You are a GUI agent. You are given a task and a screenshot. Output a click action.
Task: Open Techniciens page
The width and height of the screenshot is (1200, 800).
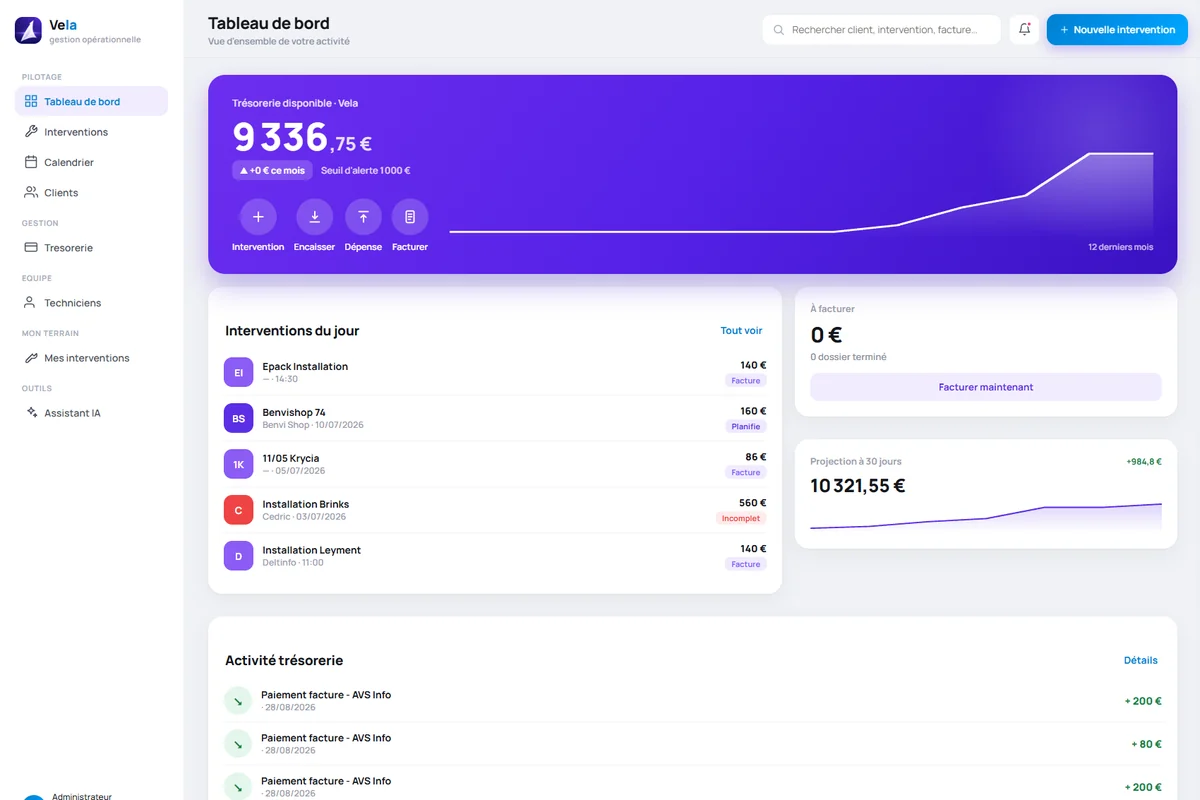click(91, 302)
